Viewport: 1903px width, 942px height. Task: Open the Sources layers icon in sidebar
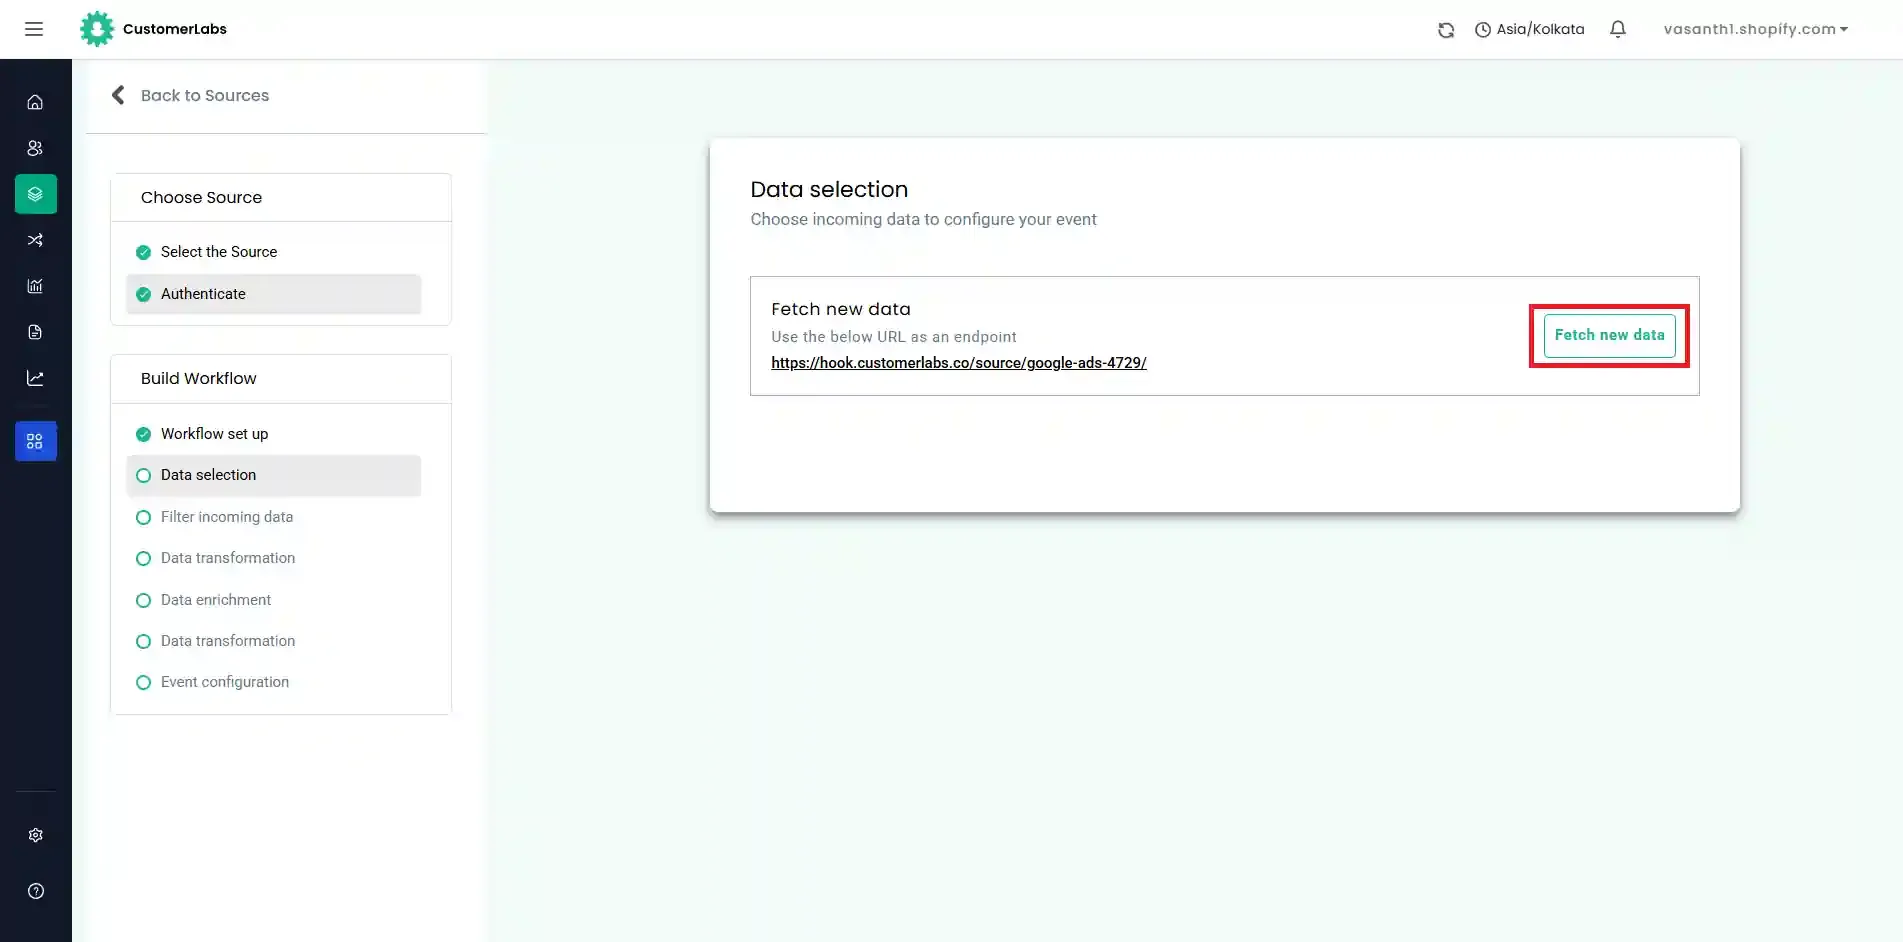click(x=36, y=194)
